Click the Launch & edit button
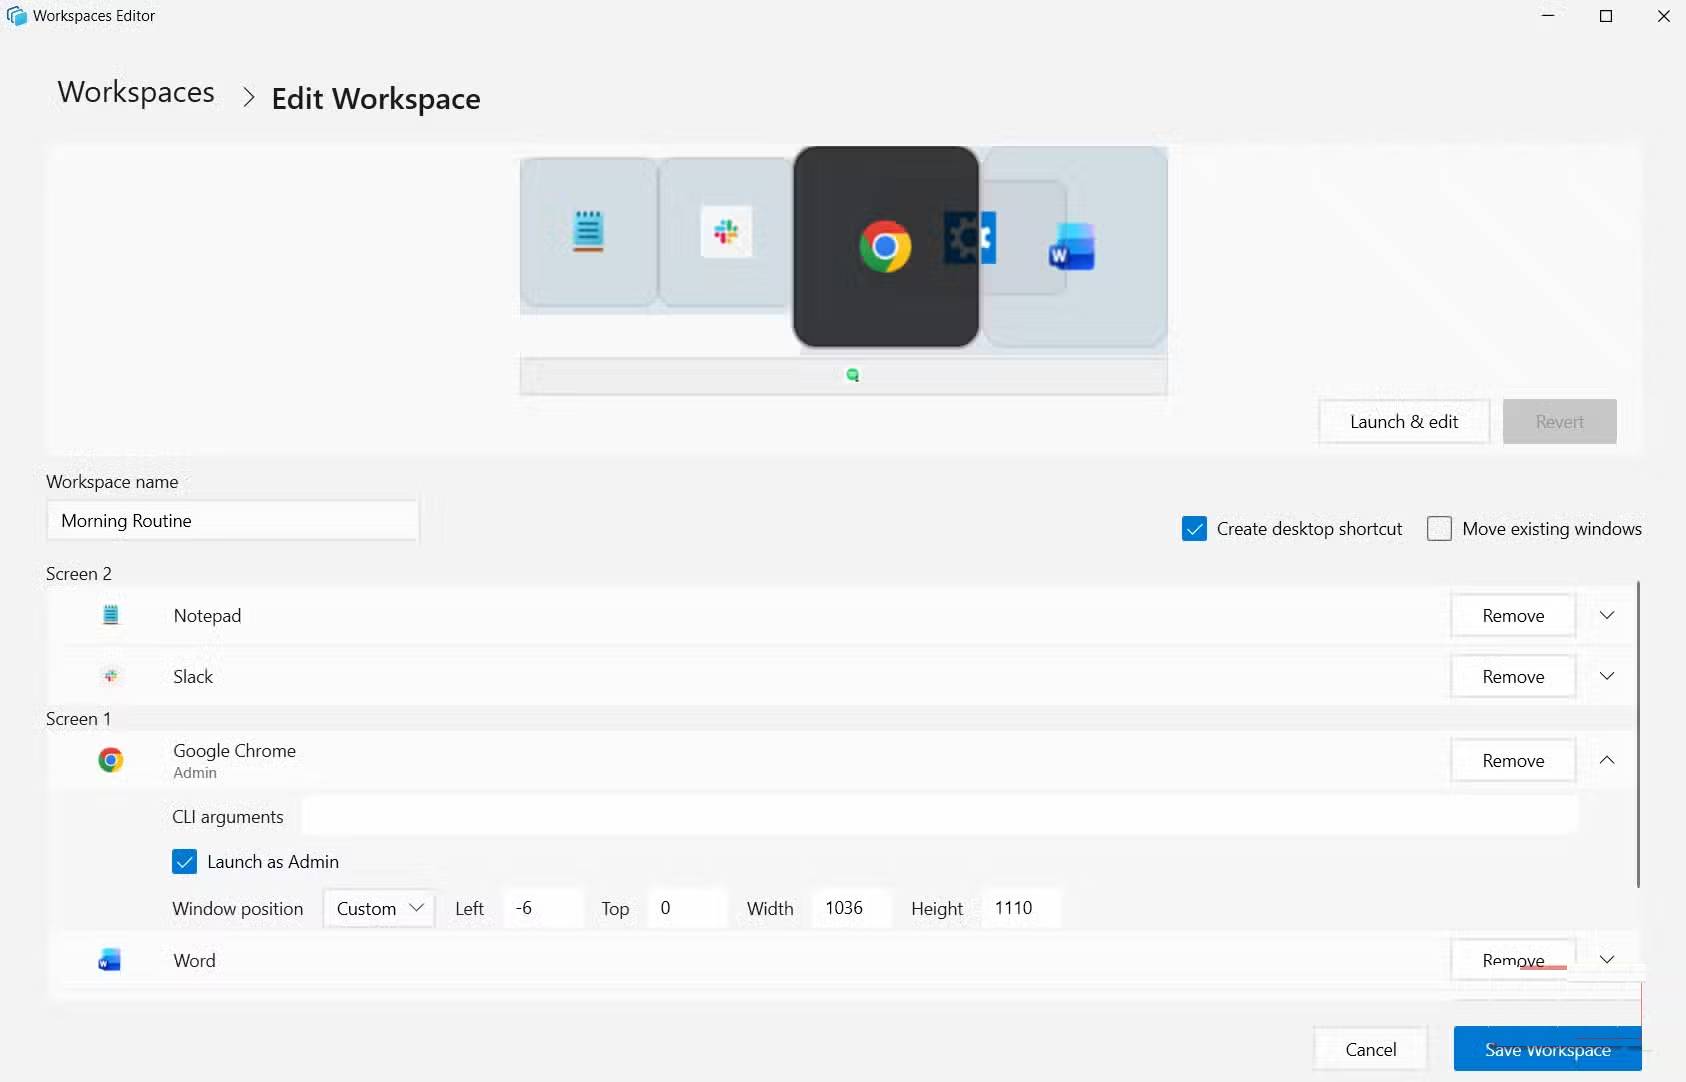The height and width of the screenshot is (1082, 1686). point(1404,421)
